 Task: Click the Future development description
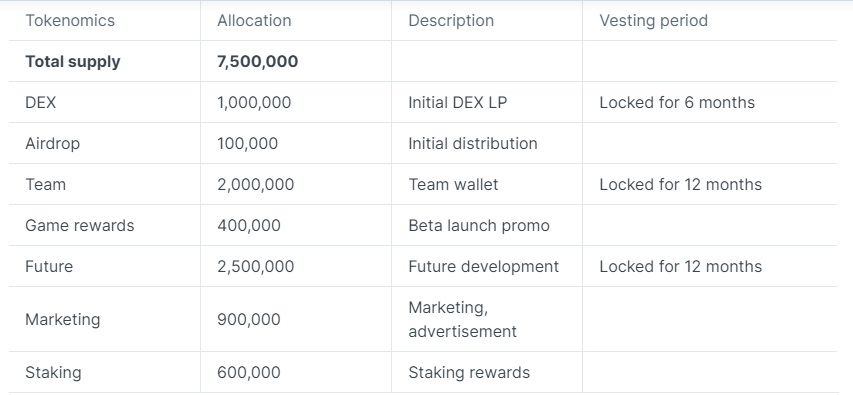[x=484, y=267]
